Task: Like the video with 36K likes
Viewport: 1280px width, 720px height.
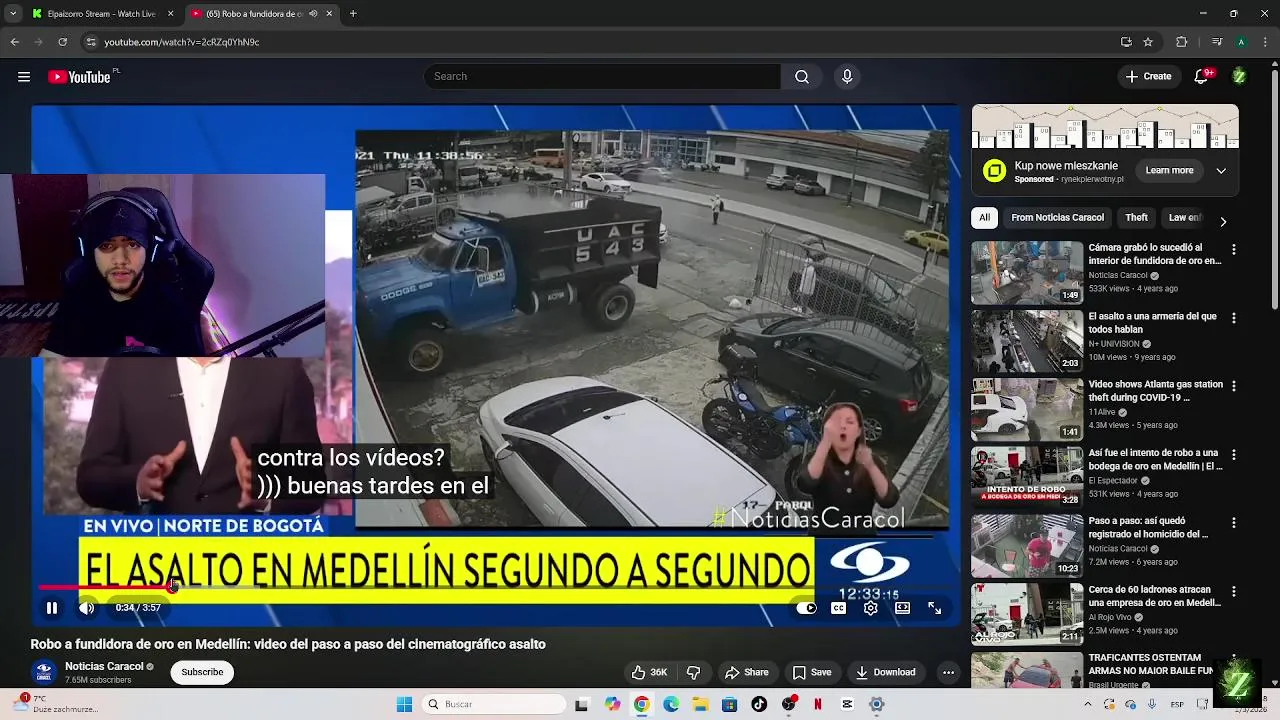Action: click(x=648, y=672)
